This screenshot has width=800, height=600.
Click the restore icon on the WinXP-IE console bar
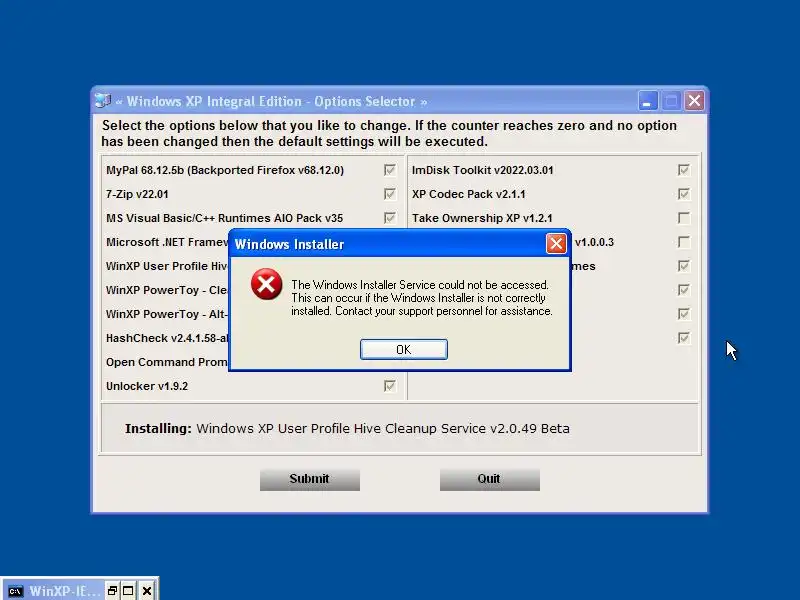point(112,591)
